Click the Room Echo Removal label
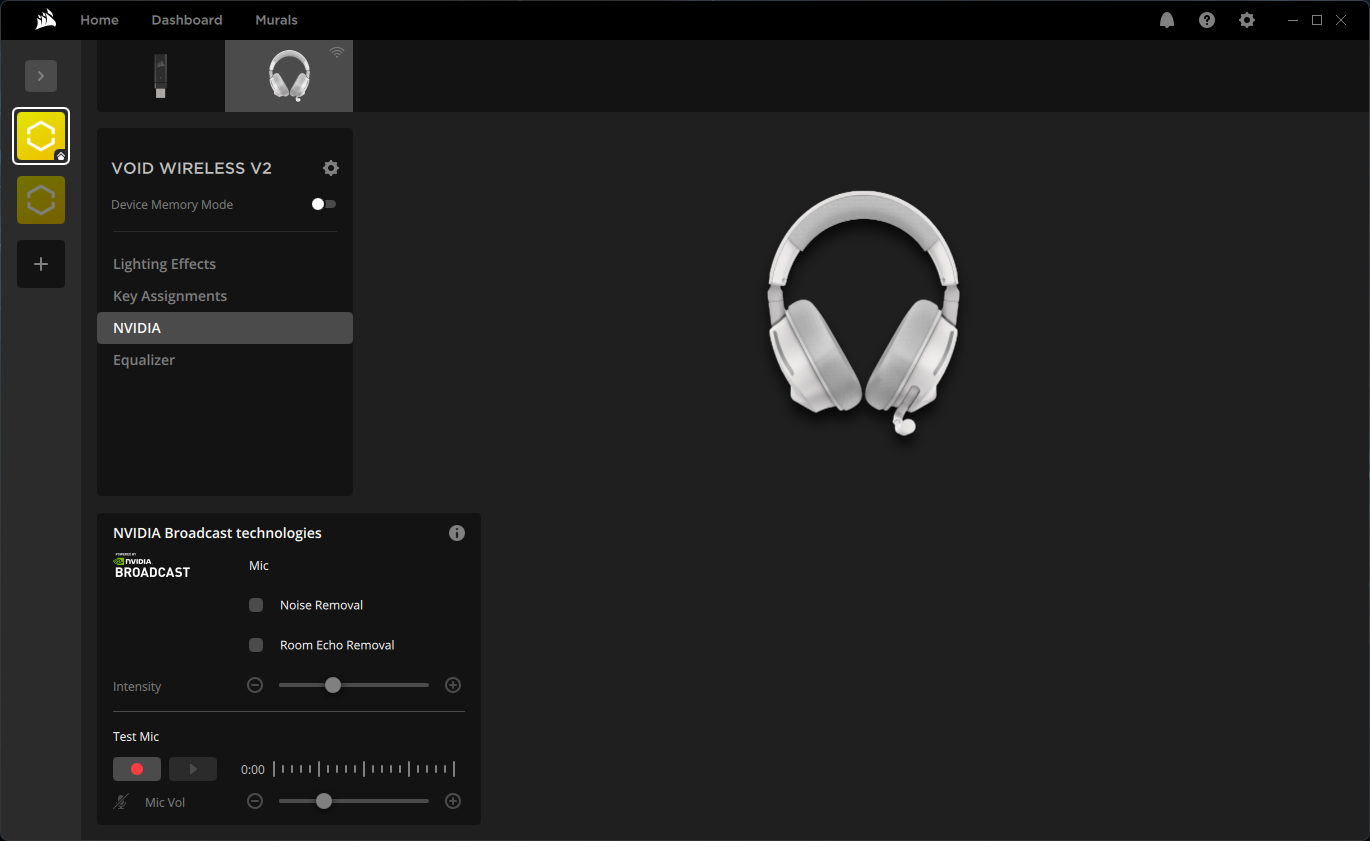 [337, 645]
